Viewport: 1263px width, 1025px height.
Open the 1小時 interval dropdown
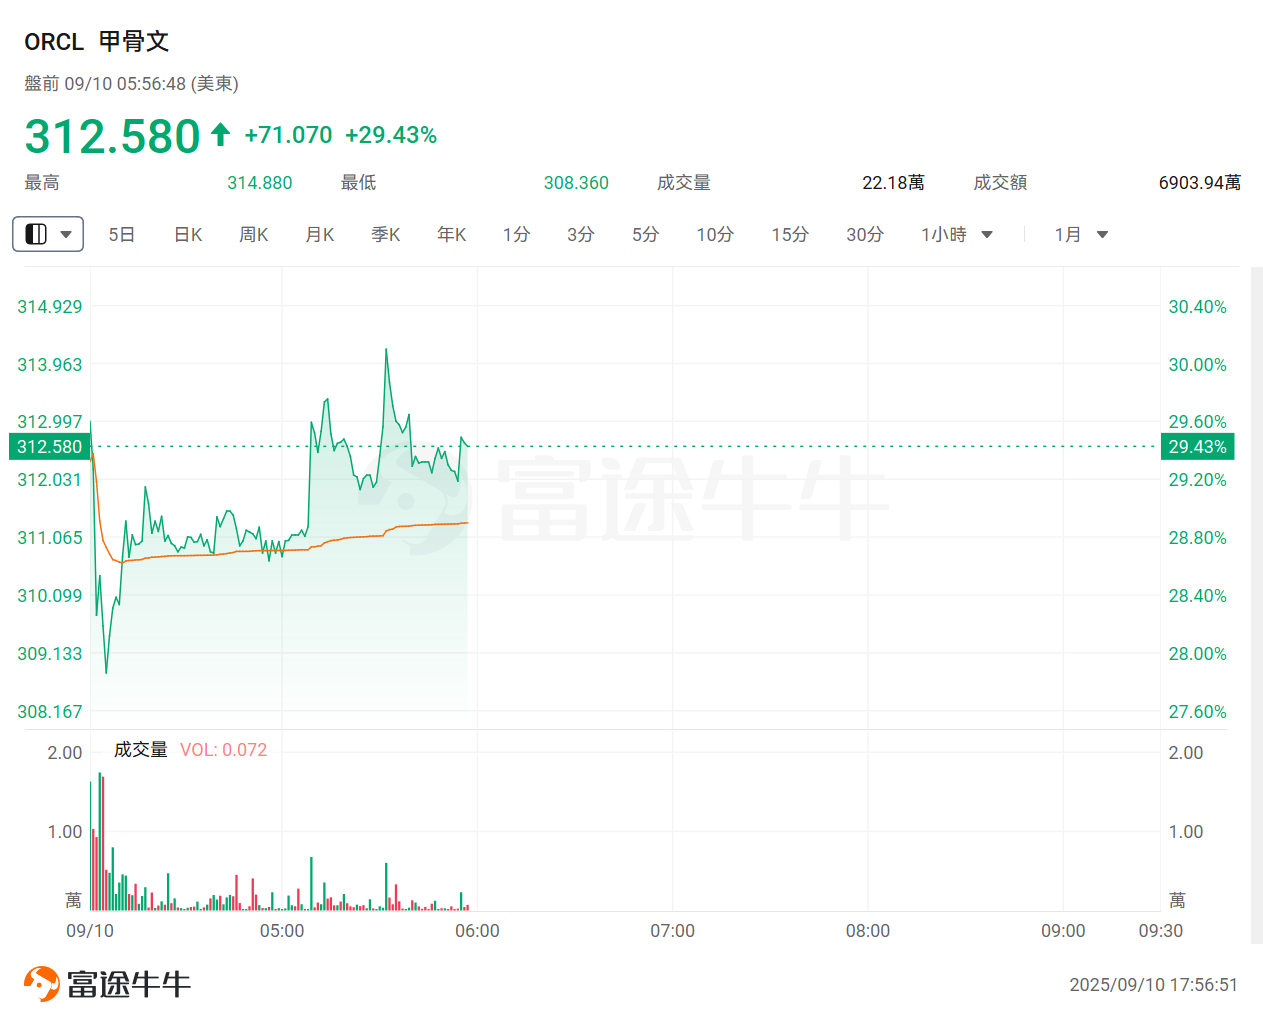(x=987, y=234)
